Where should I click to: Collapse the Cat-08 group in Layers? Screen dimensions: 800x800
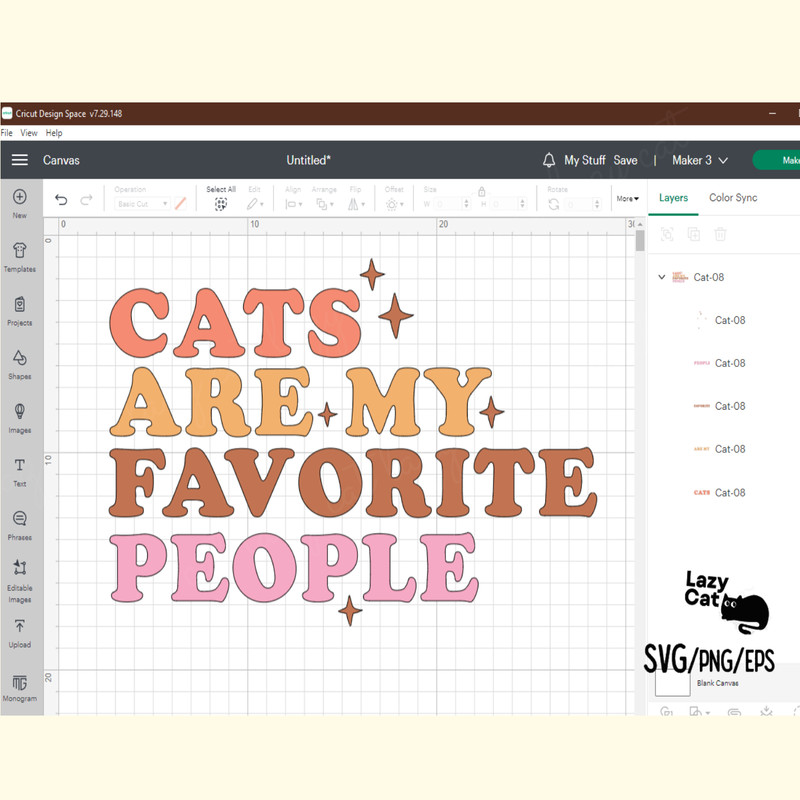pyautogui.click(x=662, y=277)
